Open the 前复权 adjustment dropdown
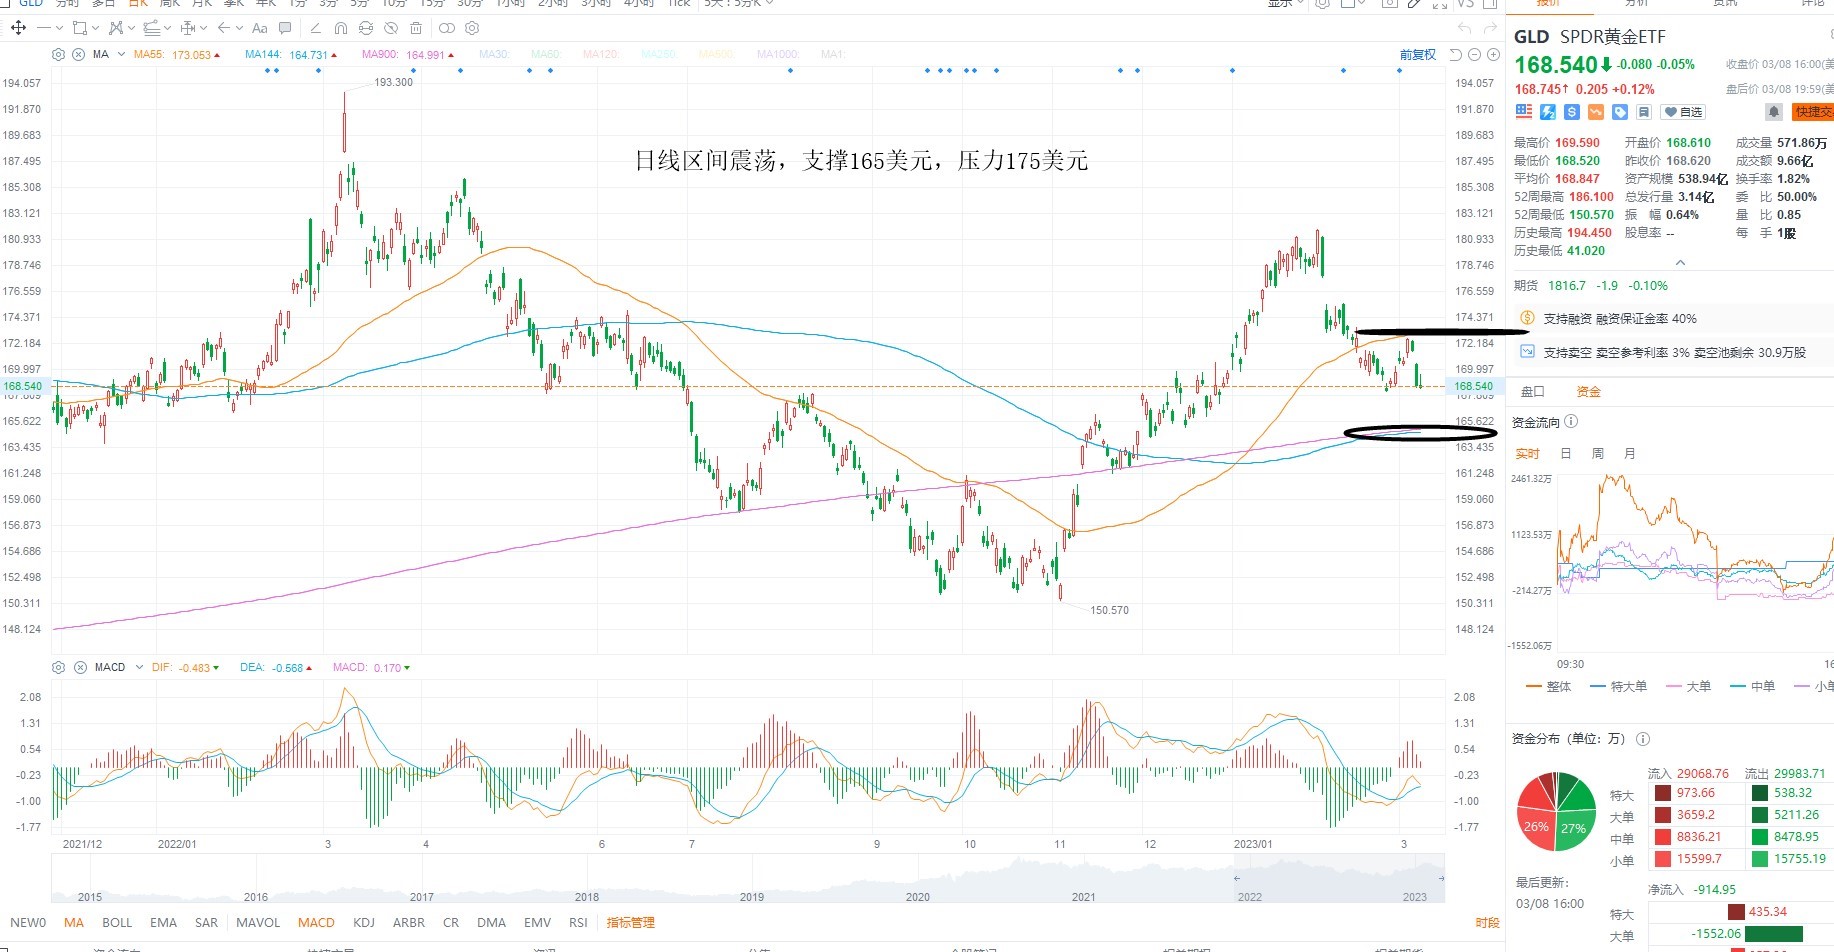 point(1418,55)
